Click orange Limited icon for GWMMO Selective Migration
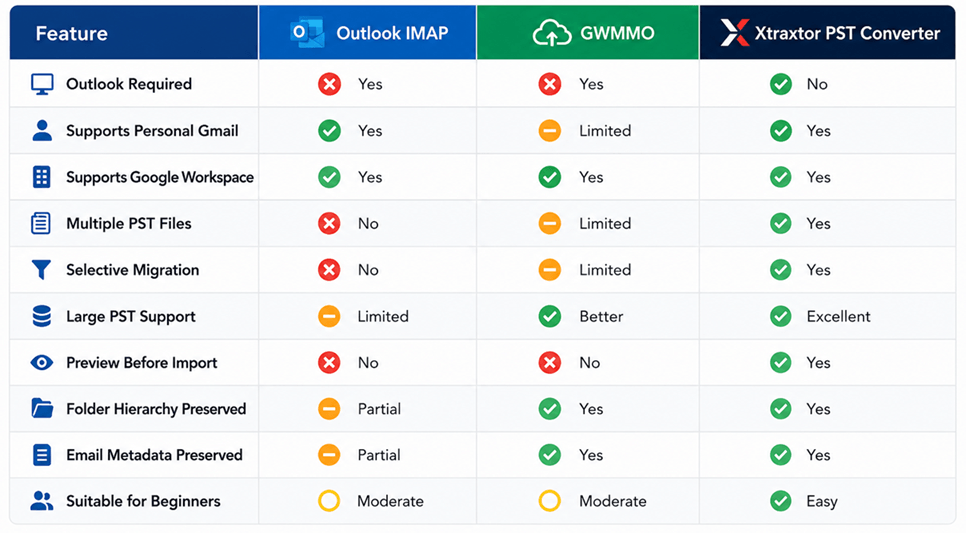 550,270
